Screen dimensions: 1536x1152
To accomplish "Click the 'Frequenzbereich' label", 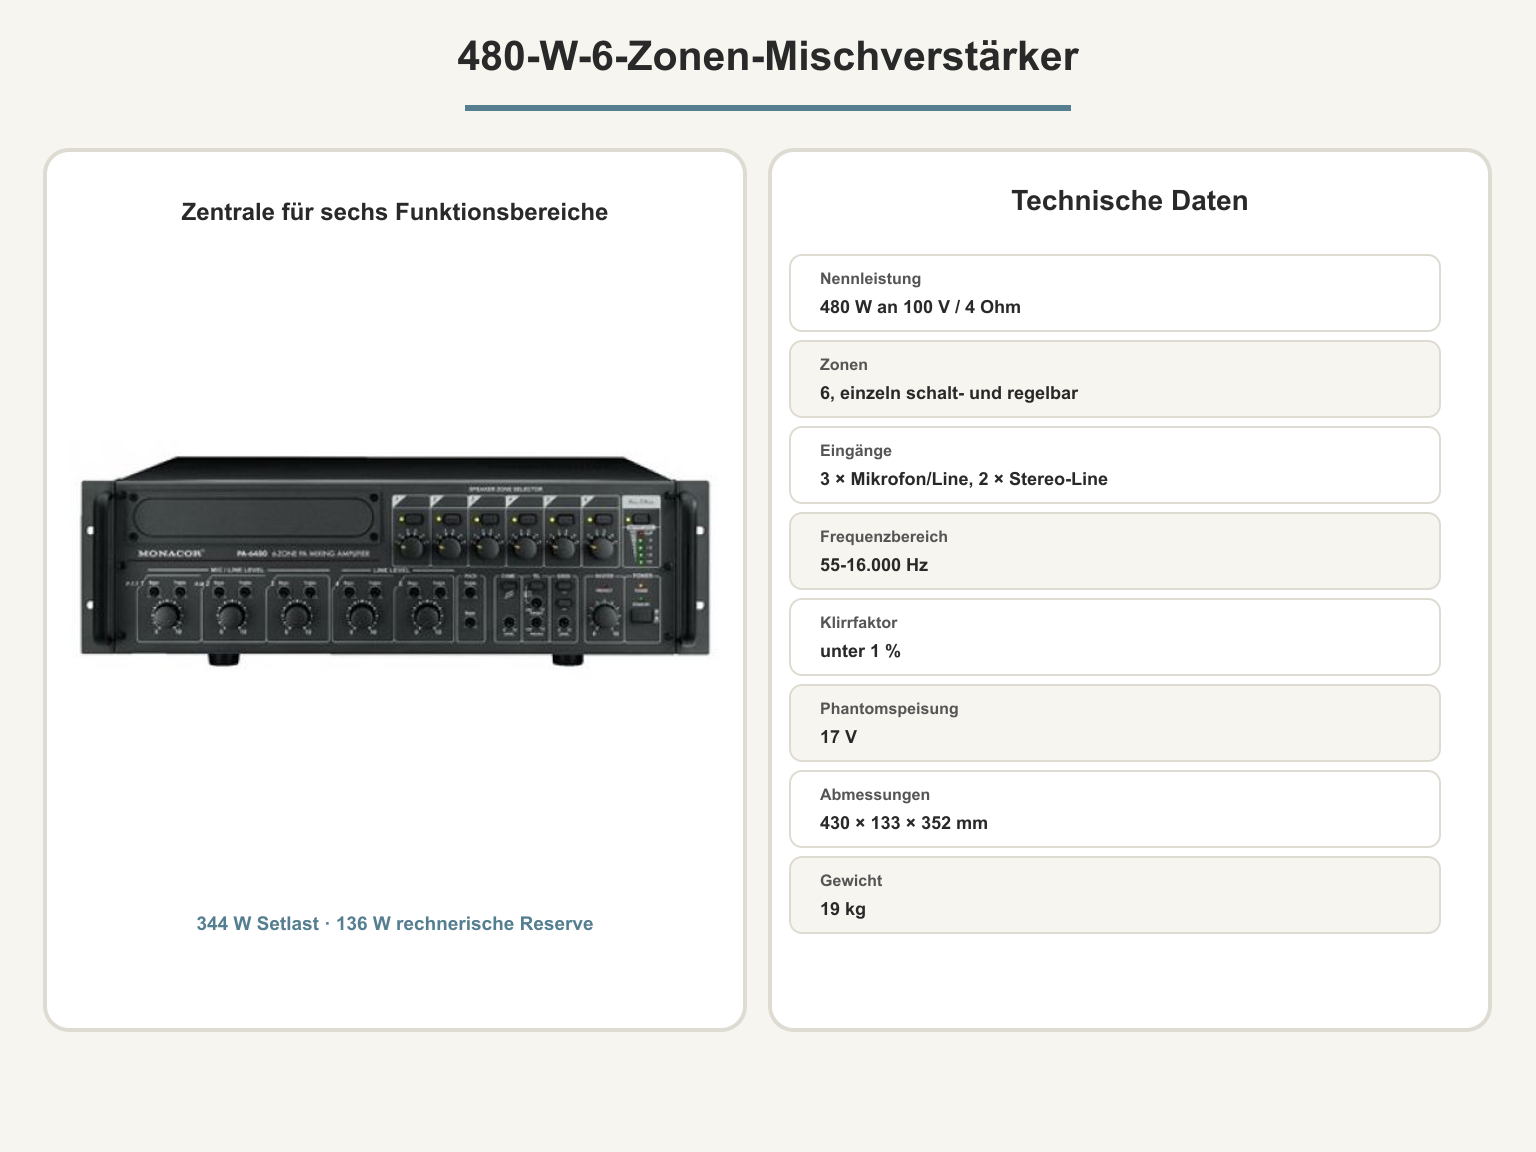I will [x=884, y=537].
